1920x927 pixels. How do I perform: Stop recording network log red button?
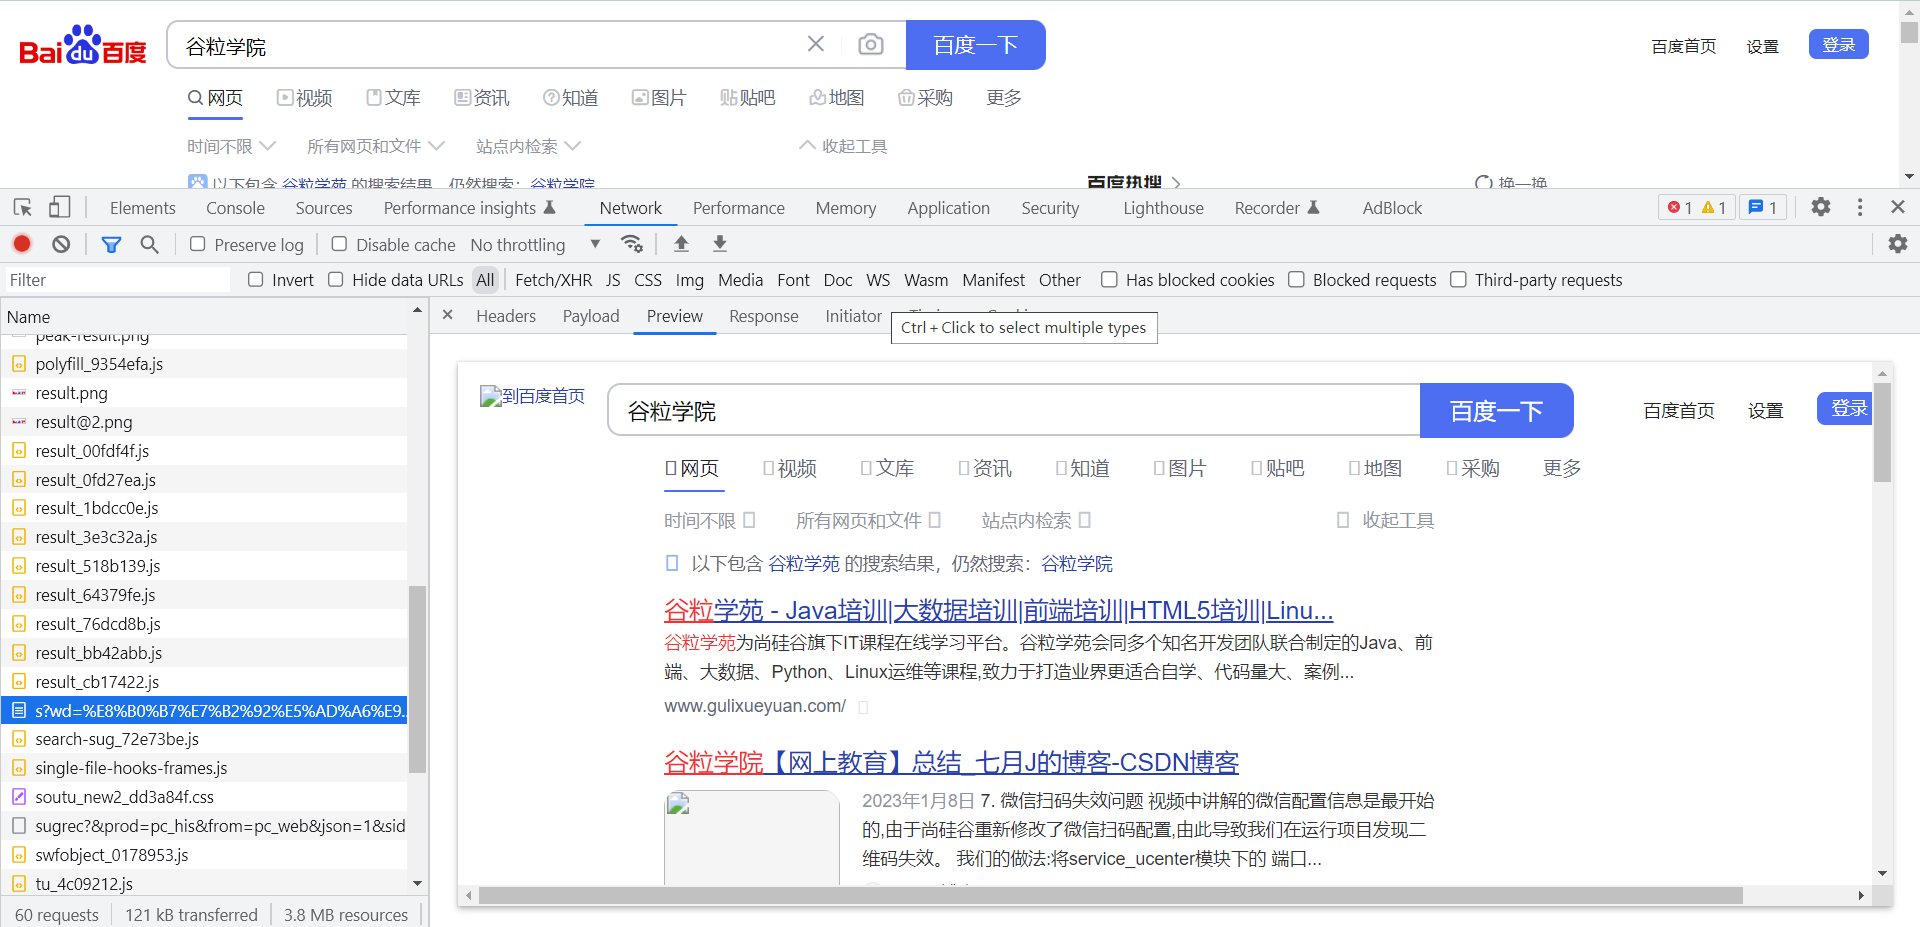click(22, 244)
